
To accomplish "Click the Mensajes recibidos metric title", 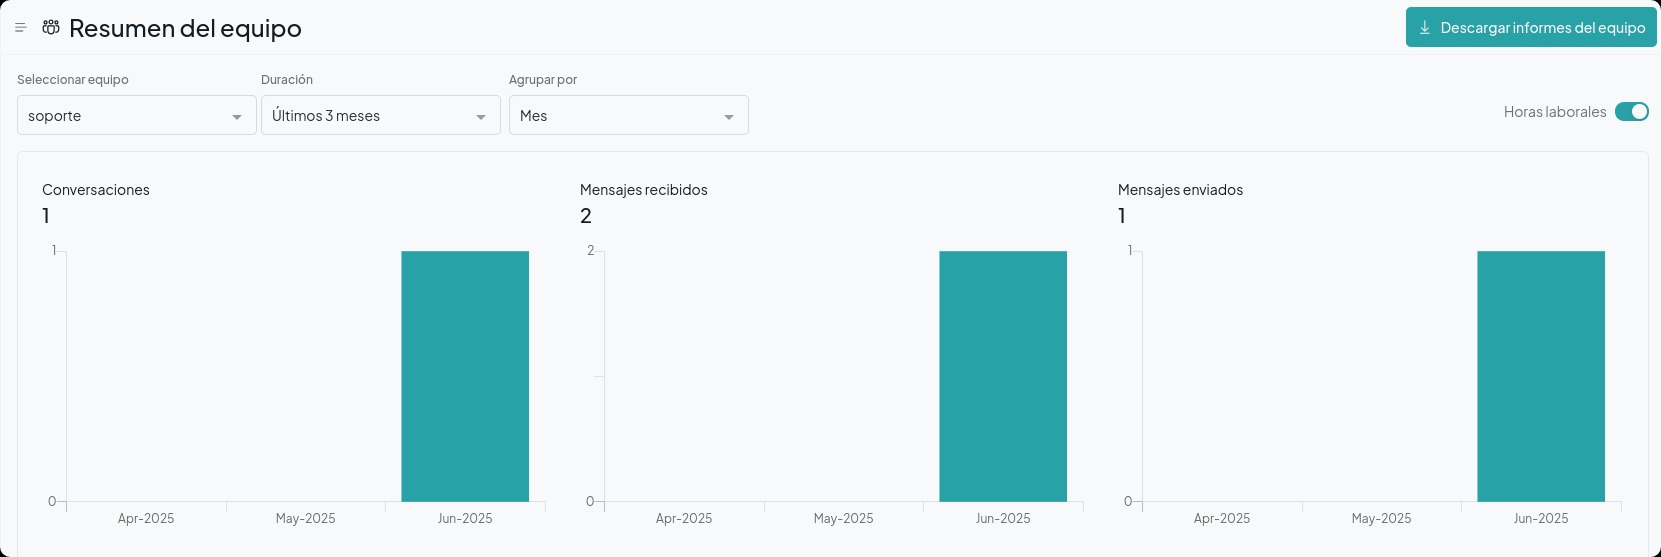I will 643,190.
